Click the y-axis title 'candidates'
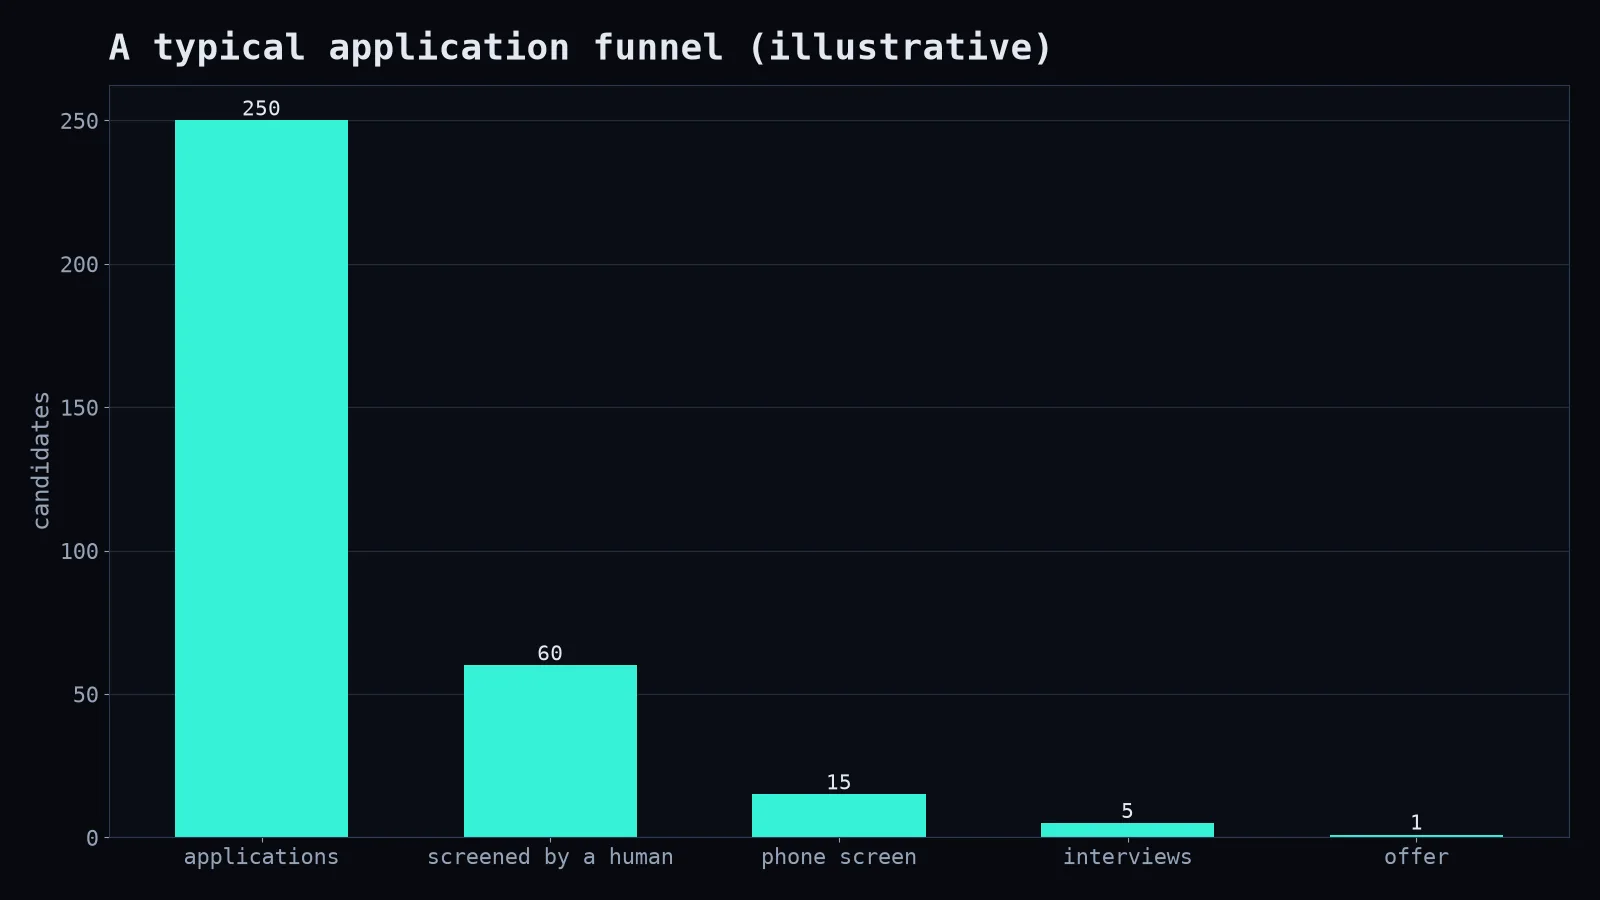This screenshot has width=1600, height=900. pyautogui.click(x=41, y=460)
